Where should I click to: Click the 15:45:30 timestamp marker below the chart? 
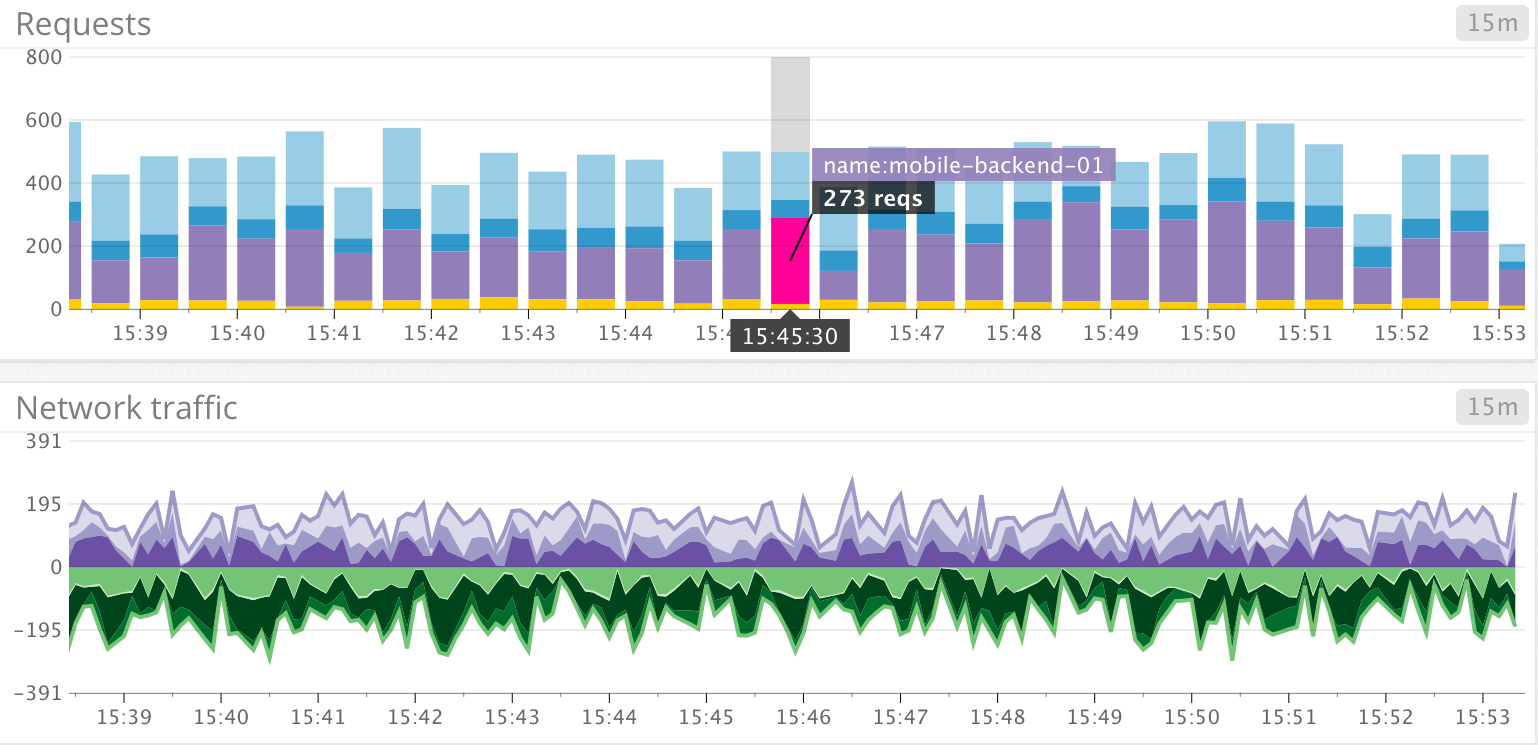pyautogui.click(x=789, y=335)
